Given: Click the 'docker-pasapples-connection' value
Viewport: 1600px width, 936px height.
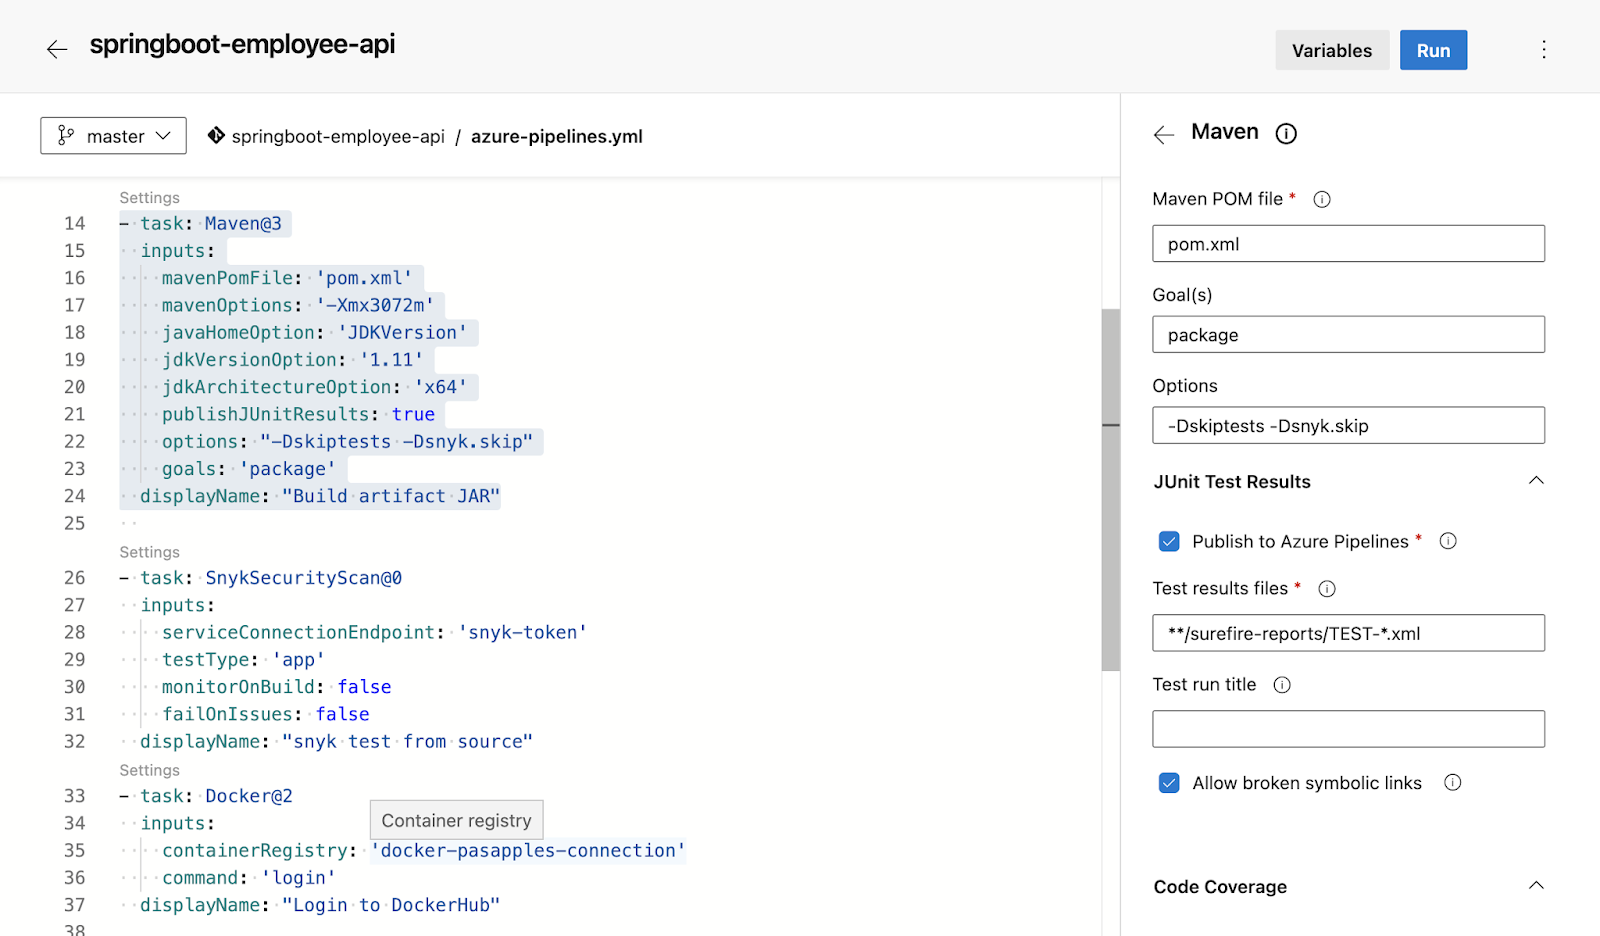Looking at the screenshot, I should 528,850.
